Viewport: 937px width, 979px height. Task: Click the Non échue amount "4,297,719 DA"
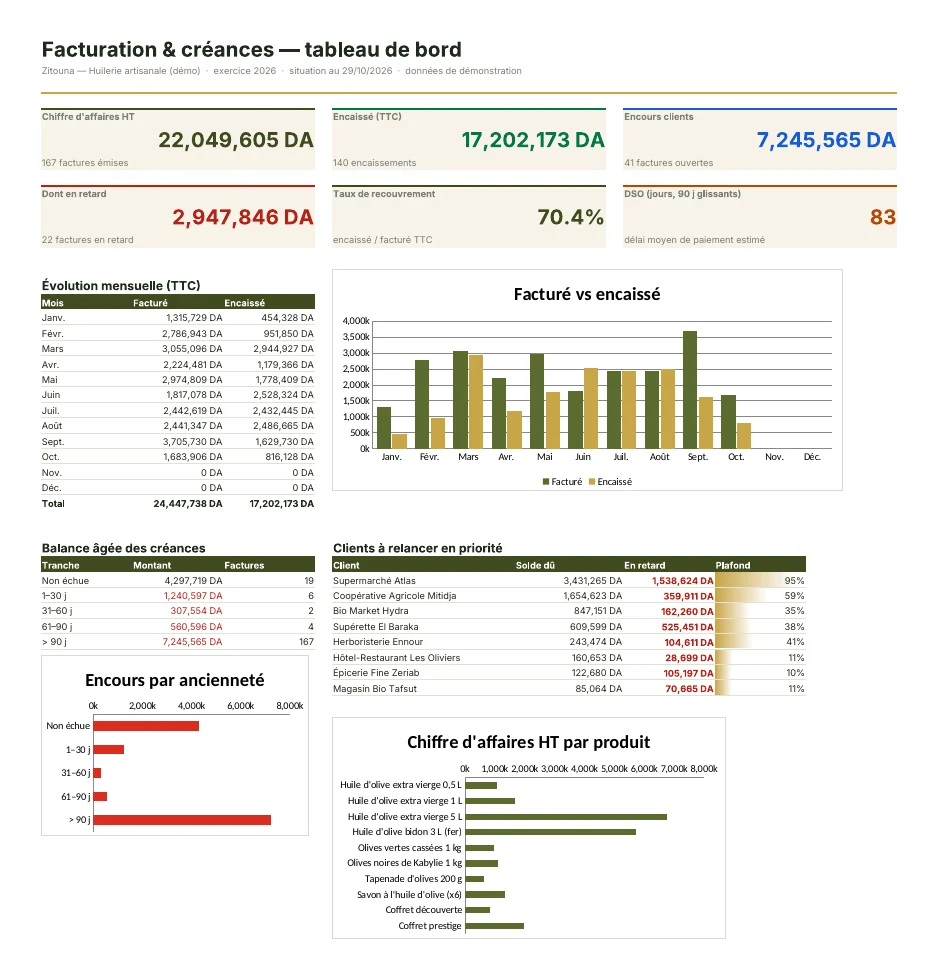pyautogui.click(x=194, y=581)
